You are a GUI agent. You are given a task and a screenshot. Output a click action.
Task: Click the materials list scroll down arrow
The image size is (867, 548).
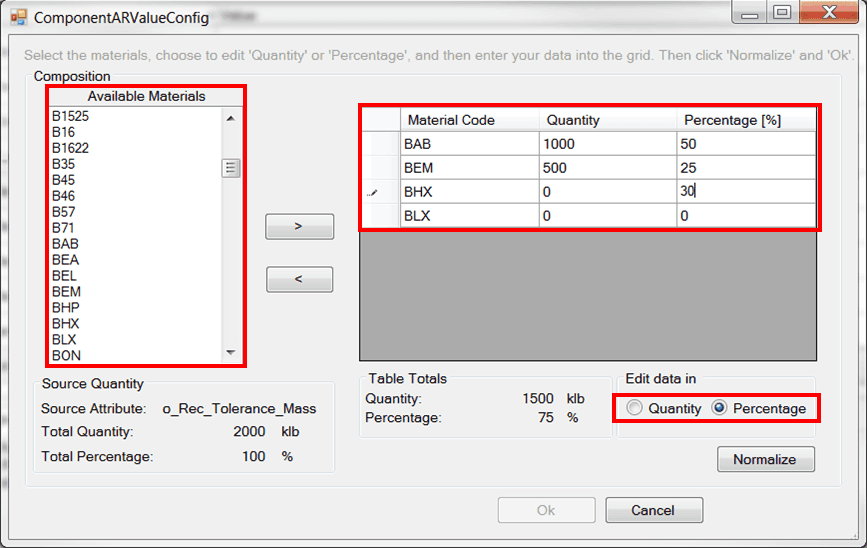pos(231,353)
